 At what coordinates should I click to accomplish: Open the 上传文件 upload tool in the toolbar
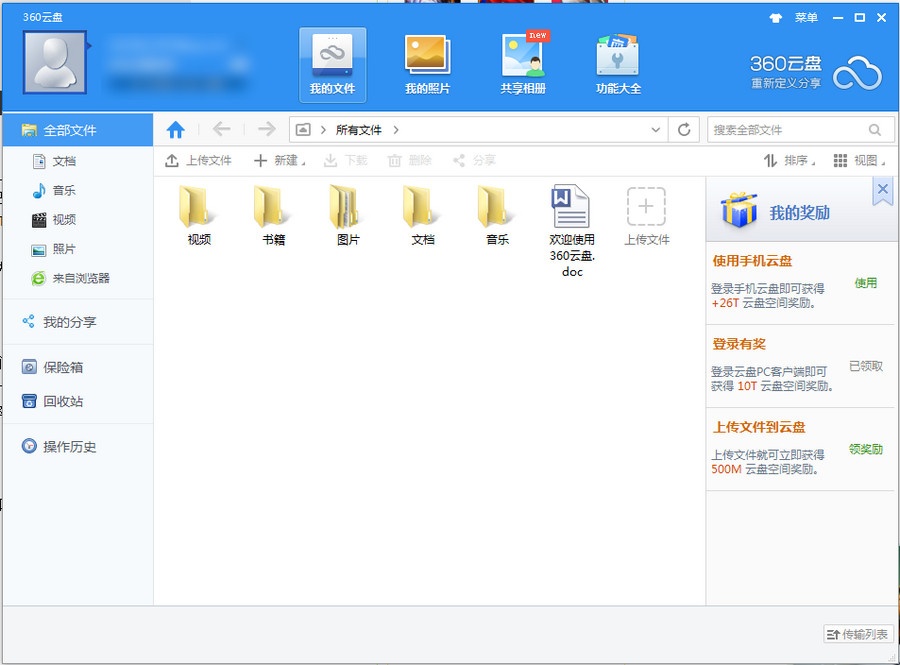pos(198,160)
